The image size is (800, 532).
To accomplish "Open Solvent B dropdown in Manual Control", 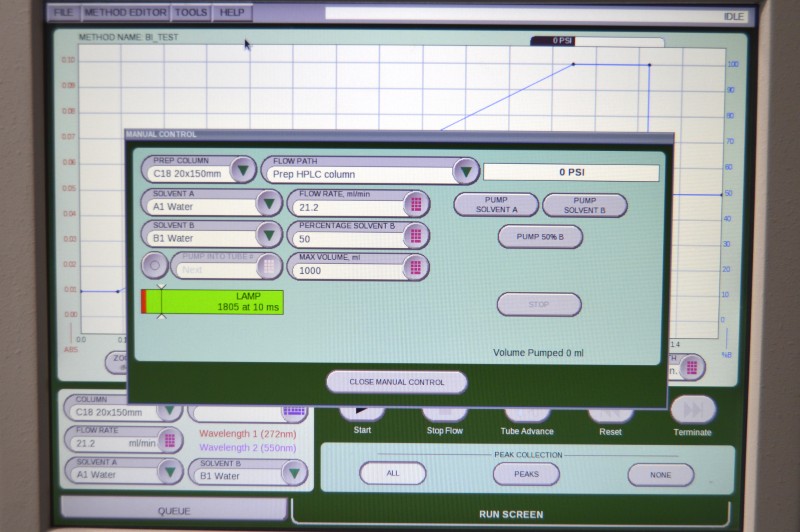I will click(x=268, y=236).
